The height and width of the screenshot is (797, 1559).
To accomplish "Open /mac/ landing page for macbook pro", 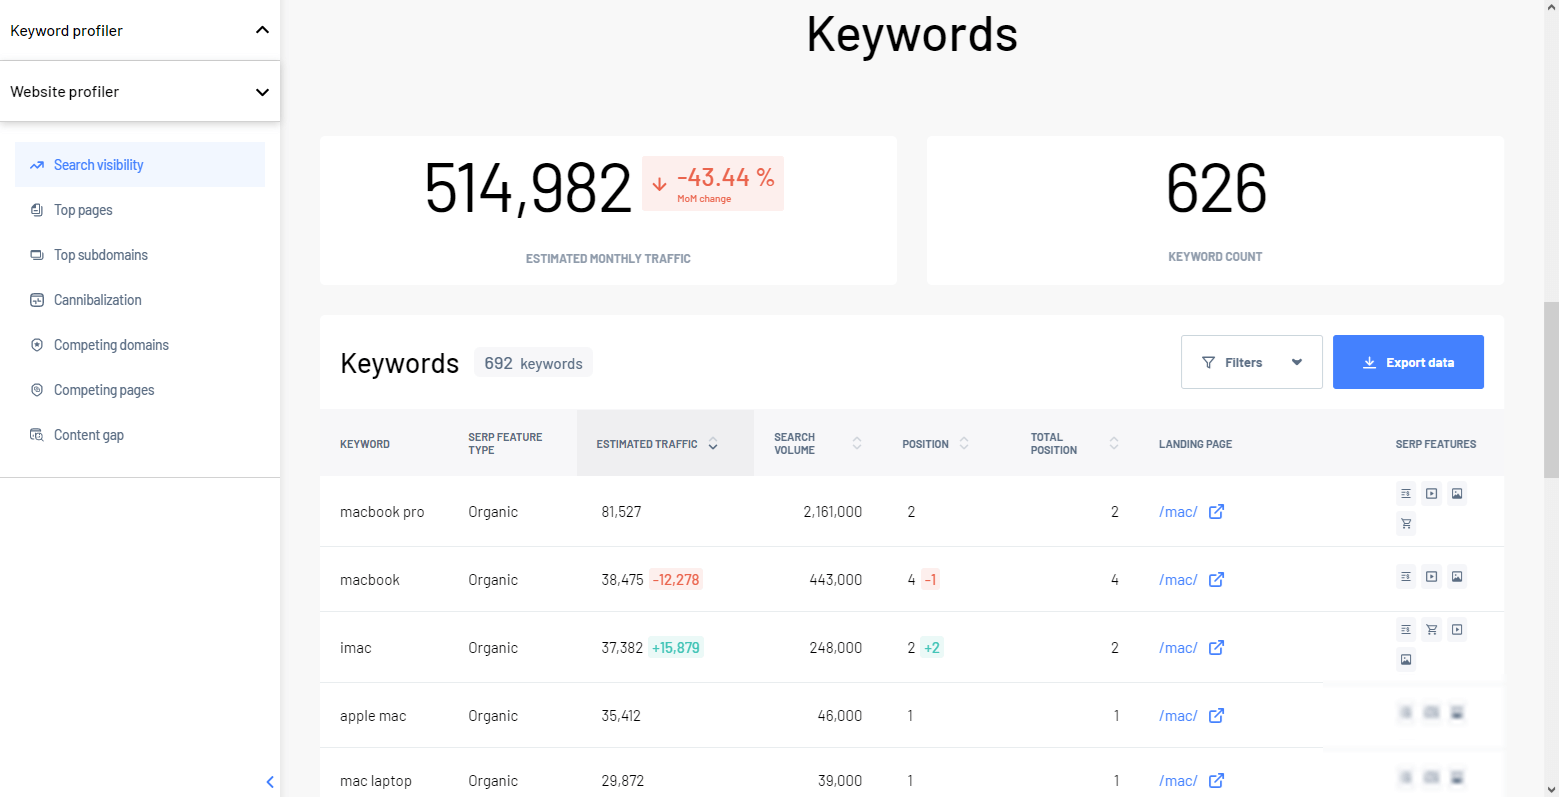I will tap(1178, 512).
